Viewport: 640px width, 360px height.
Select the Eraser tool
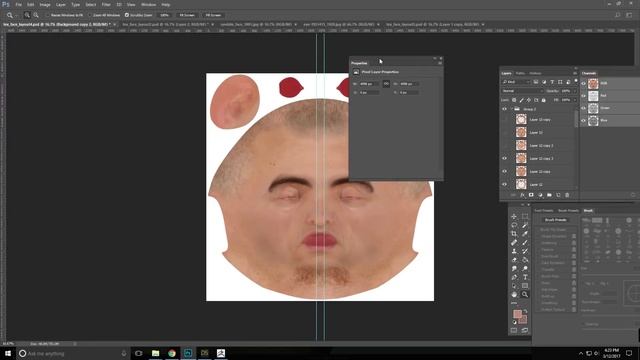coord(514,260)
